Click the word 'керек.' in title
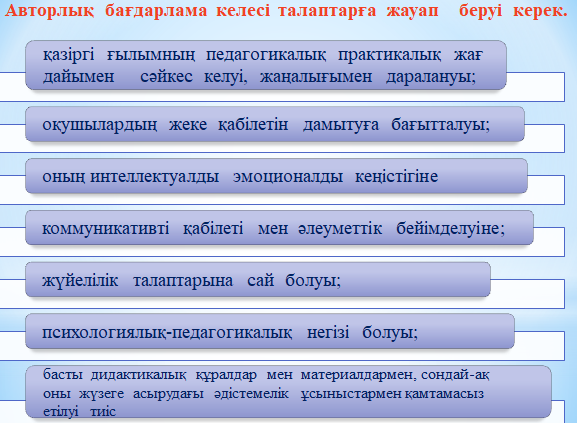Screen dimensions: 577x423 point(541,11)
